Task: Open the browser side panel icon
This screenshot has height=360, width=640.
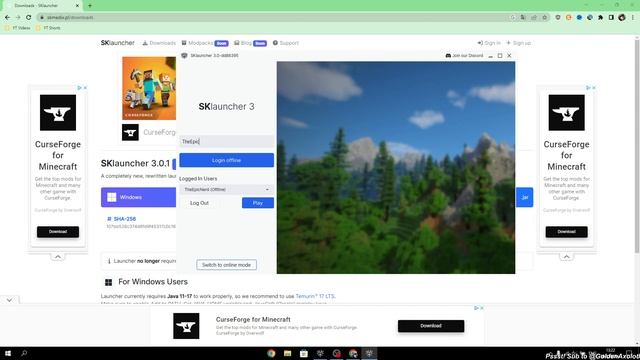Action: coord(611,18)
